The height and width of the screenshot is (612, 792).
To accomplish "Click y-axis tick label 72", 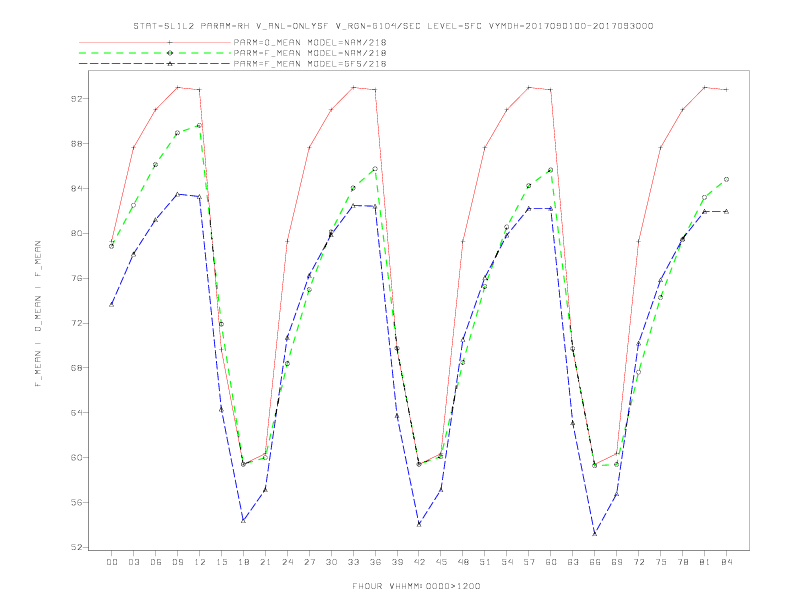I will pos(77,323).
